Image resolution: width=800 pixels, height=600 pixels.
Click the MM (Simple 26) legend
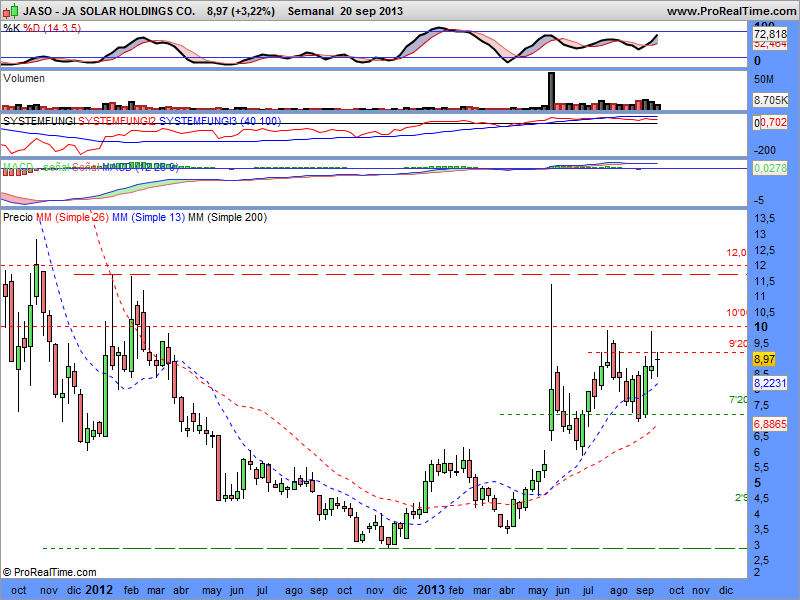[72, 217]
